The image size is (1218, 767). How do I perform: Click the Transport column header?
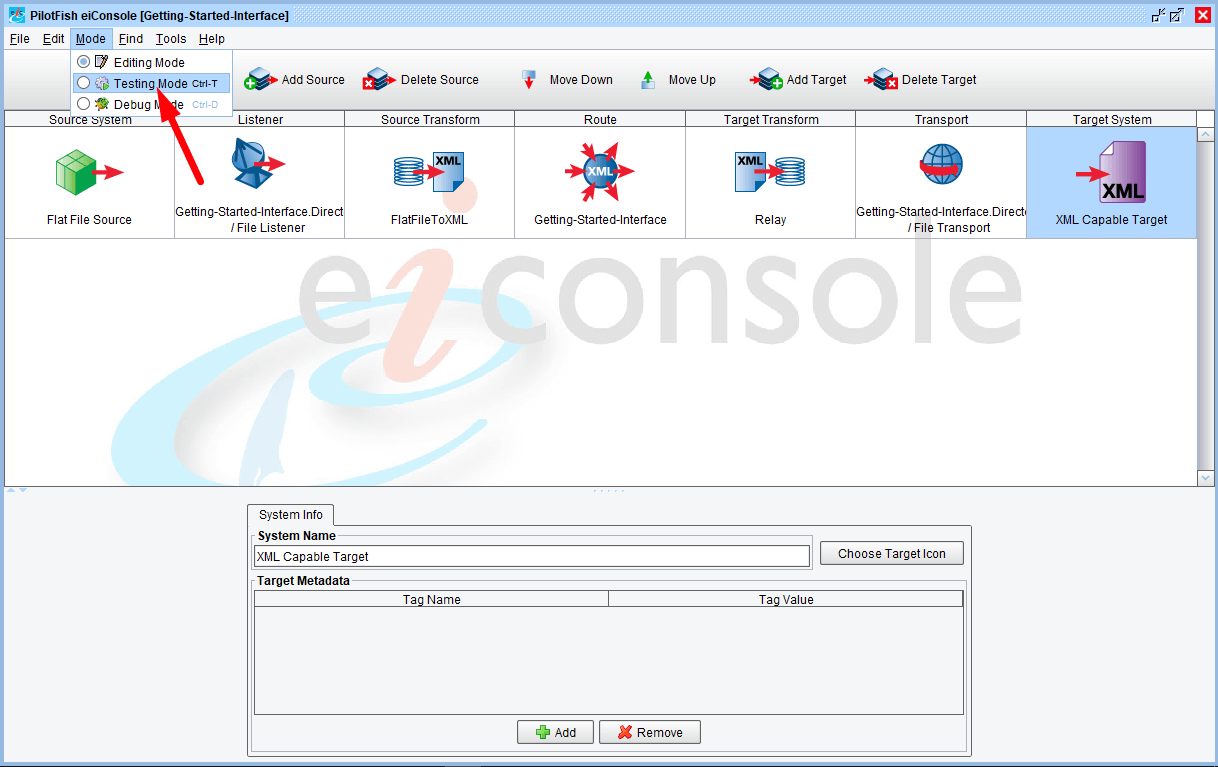[941, 119]
